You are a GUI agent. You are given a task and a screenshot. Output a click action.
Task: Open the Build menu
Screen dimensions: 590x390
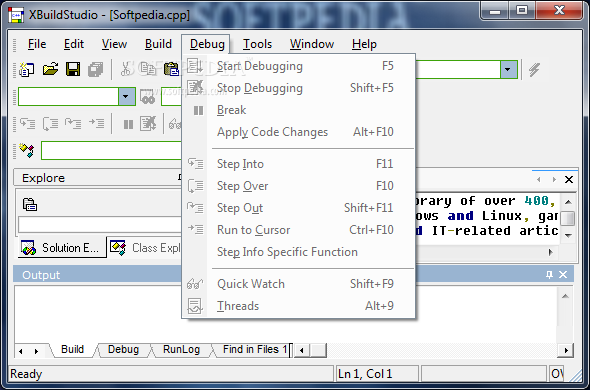point(158,44)
